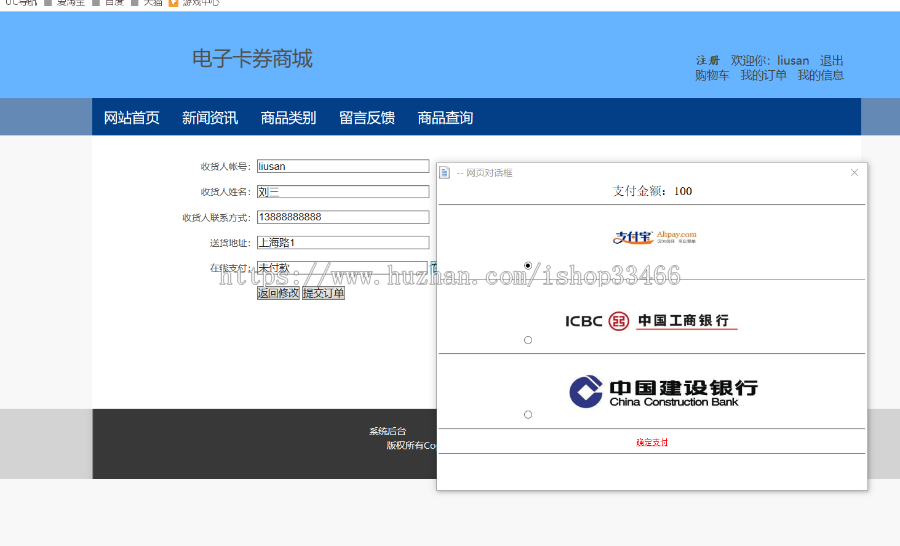Open the 我的订单 my orders link

point(763,75)
